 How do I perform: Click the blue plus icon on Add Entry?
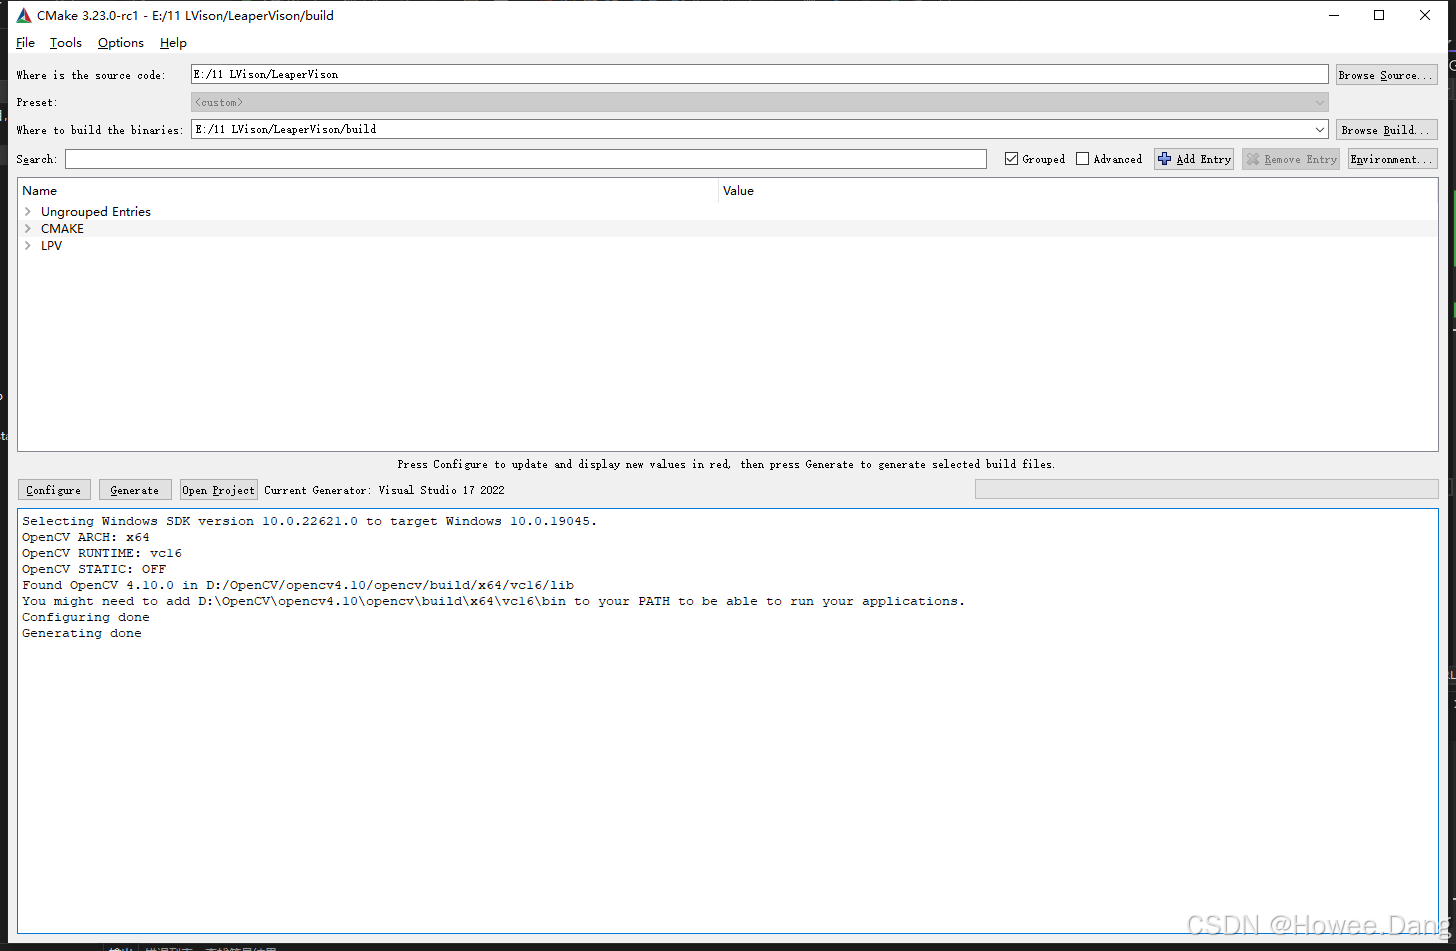coord(1164,159)
